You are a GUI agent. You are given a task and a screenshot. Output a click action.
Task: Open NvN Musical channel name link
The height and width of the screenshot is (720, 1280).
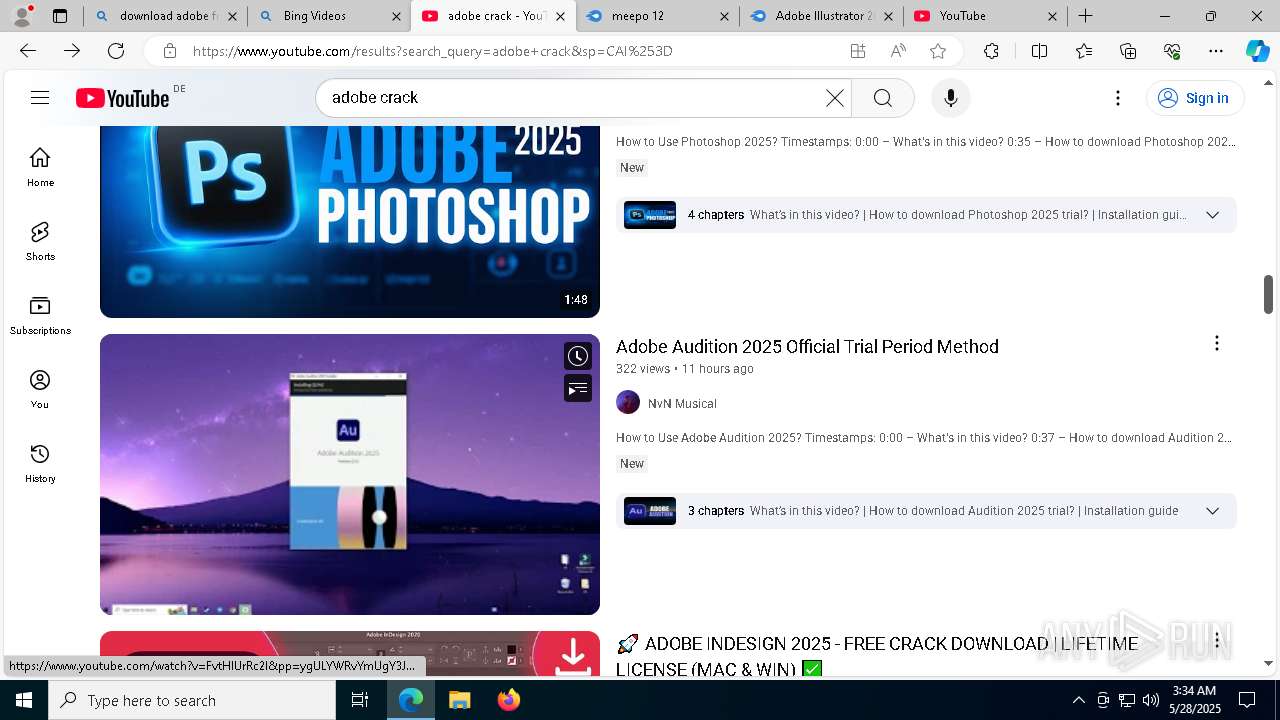(x=682, y=404)
